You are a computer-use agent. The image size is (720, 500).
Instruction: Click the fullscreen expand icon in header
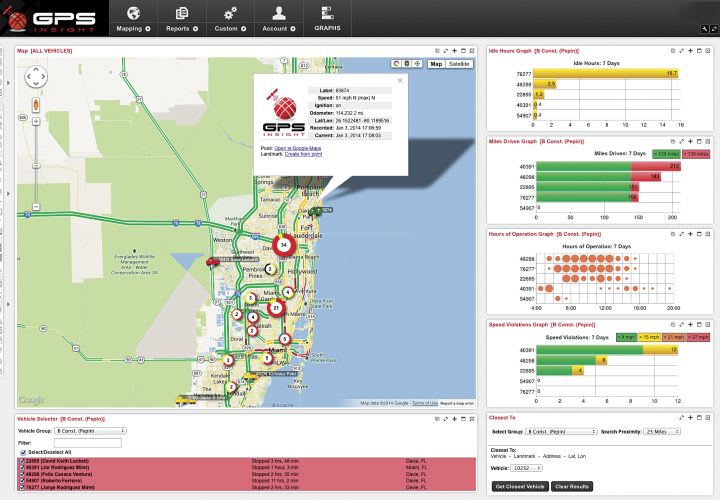(714, 29)
